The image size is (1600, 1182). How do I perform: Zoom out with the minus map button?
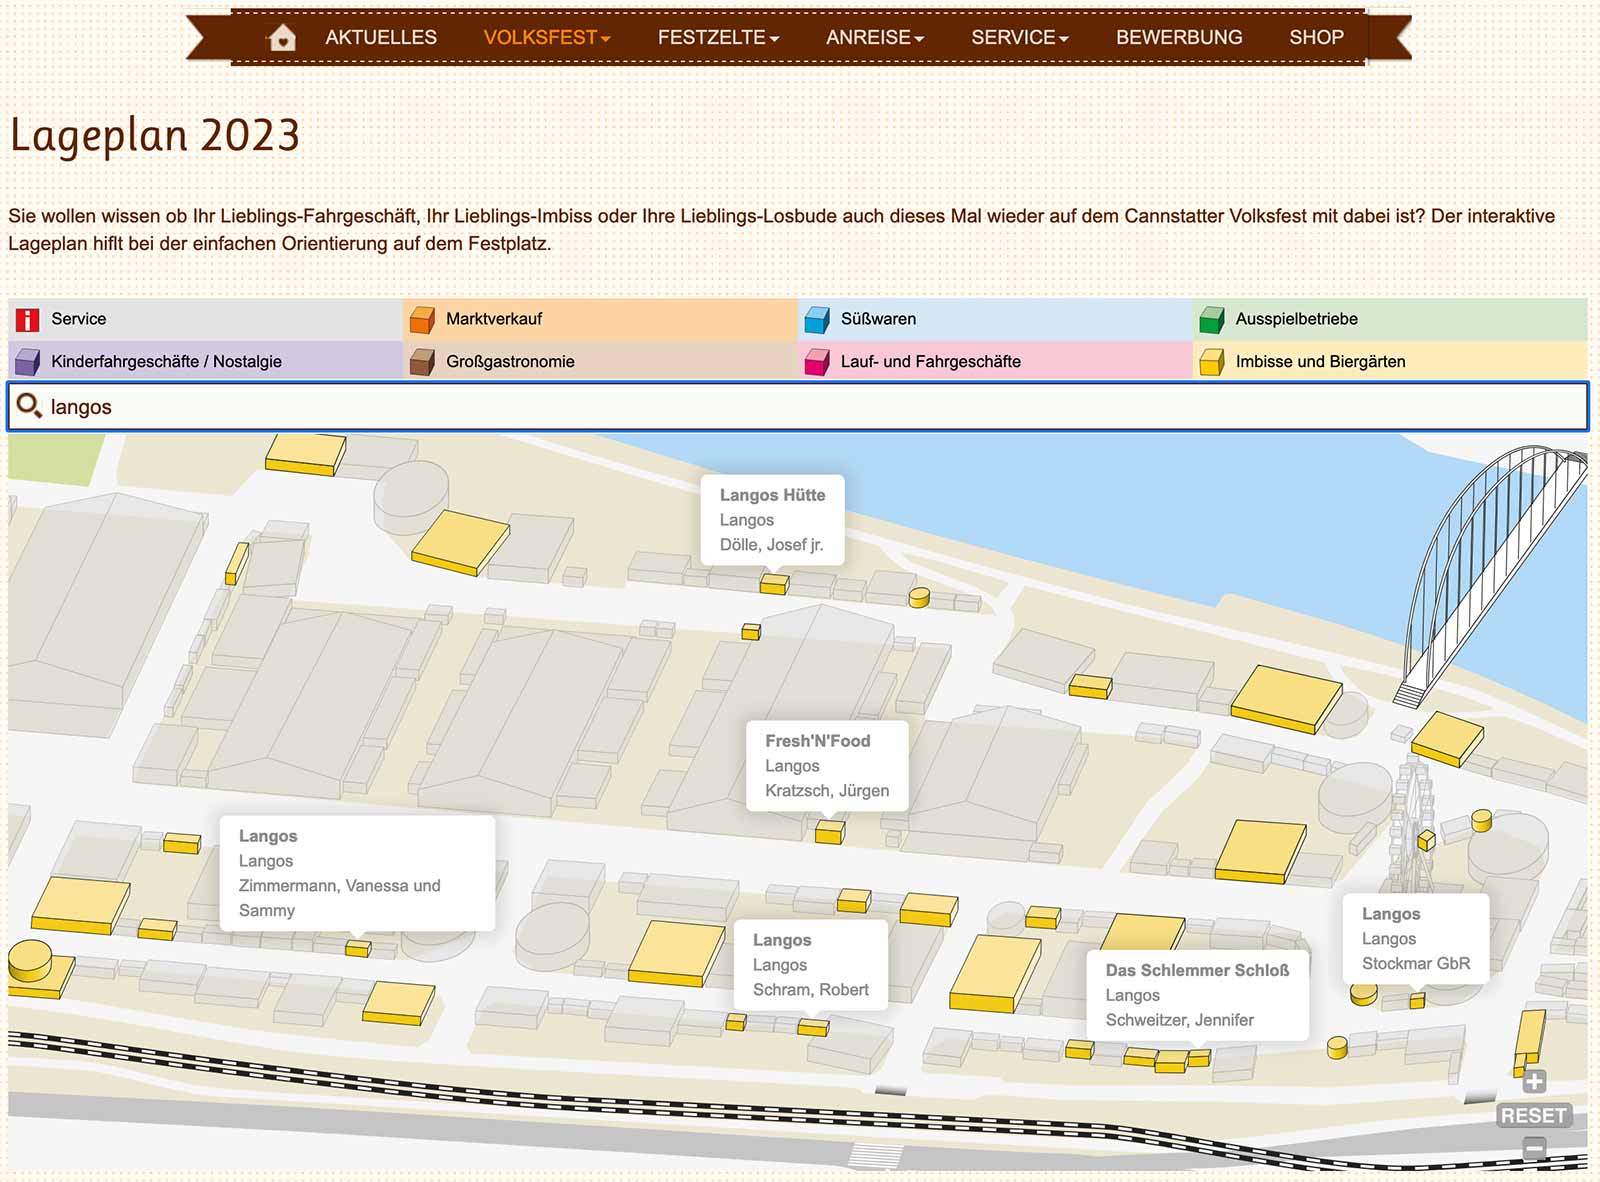[1534, 1148]
